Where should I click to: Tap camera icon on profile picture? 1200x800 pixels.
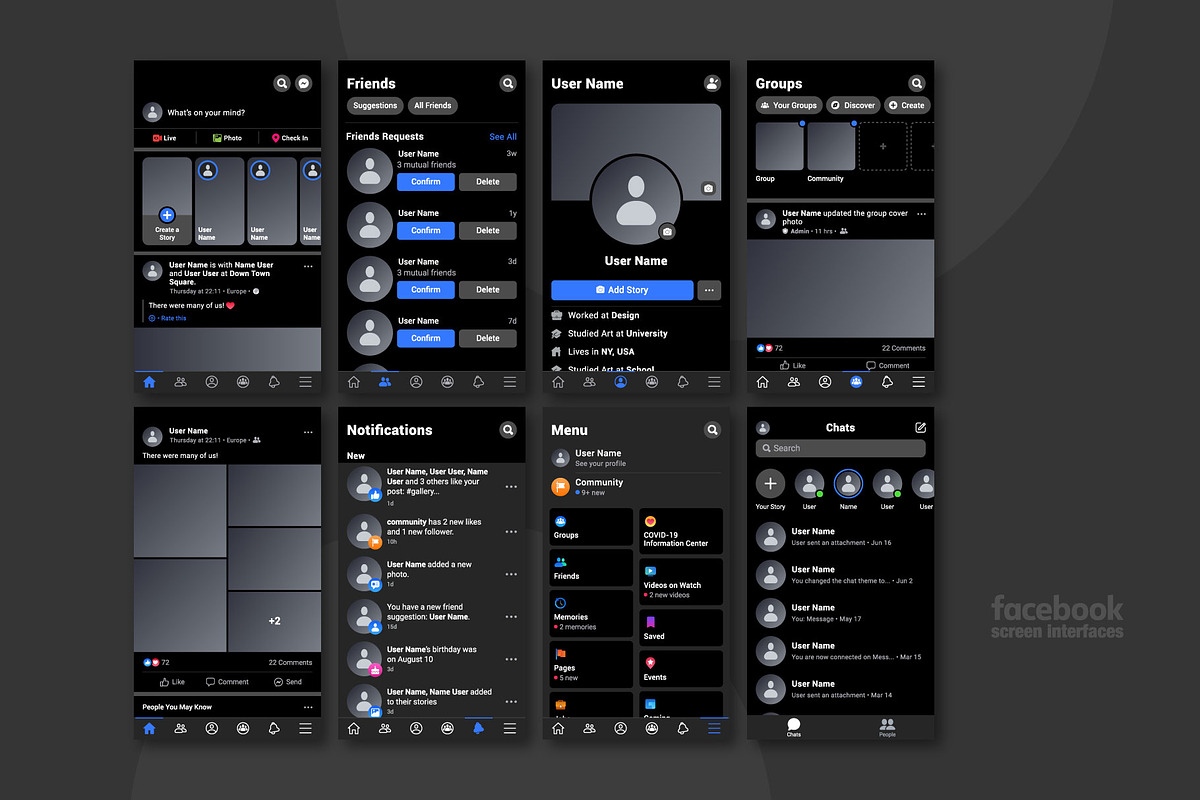coord(667,232)
